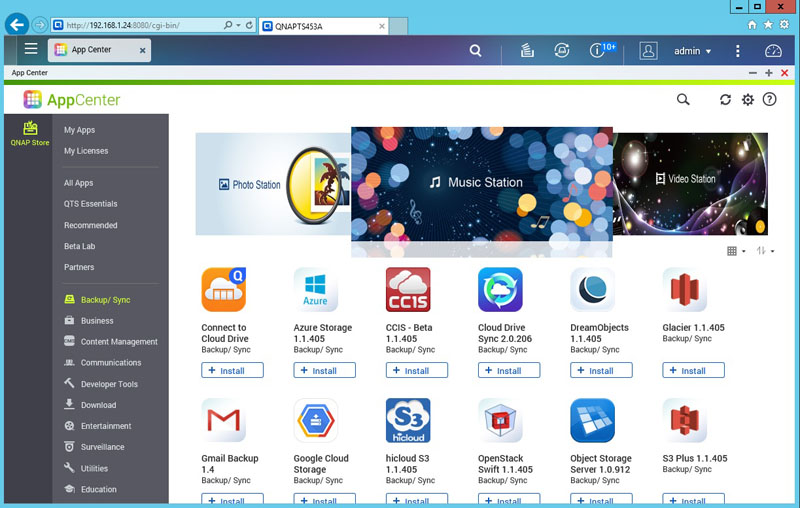The height and width of the screenshot is (508, 800).
Task: Reload page with browser refresh icon
Action: [249, 25]
